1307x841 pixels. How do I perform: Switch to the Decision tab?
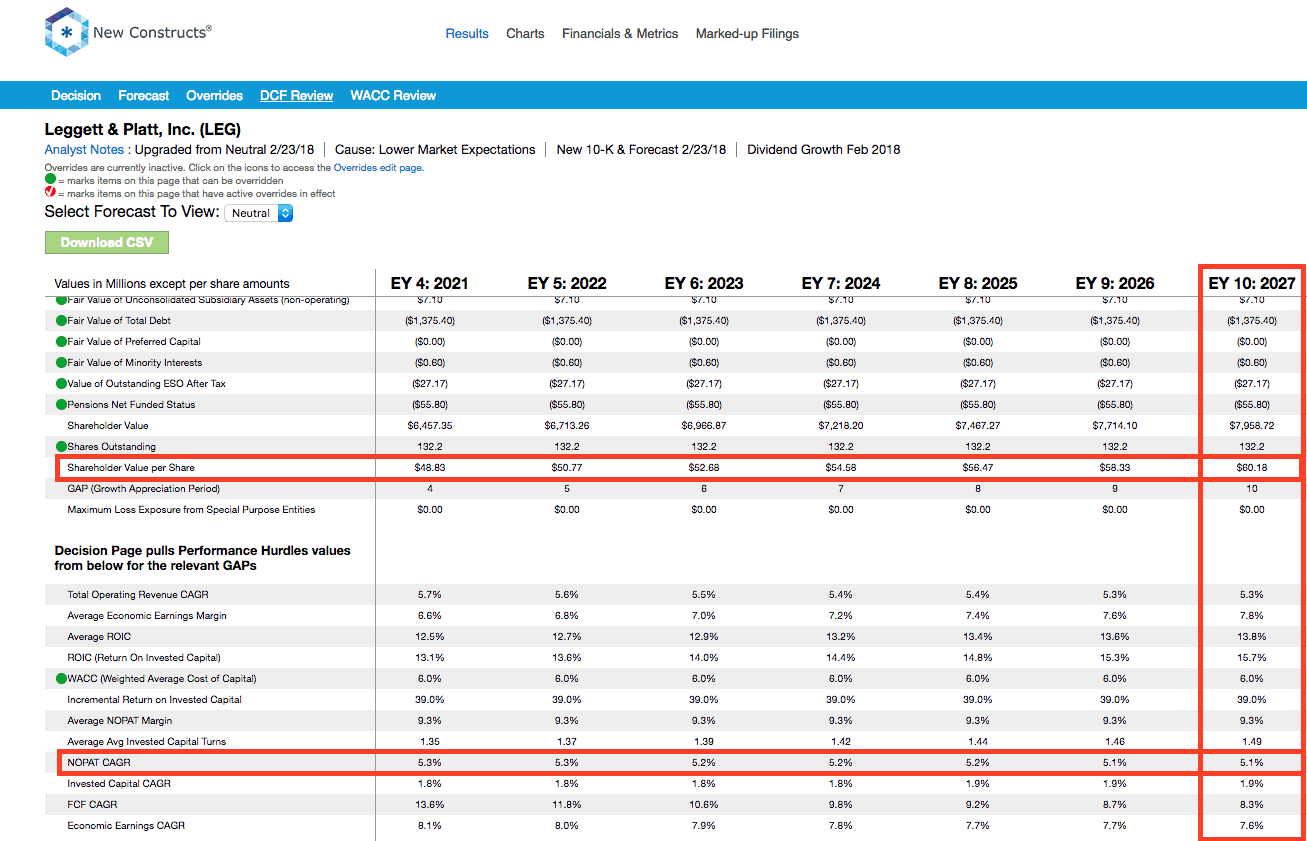tap(76, 96)
